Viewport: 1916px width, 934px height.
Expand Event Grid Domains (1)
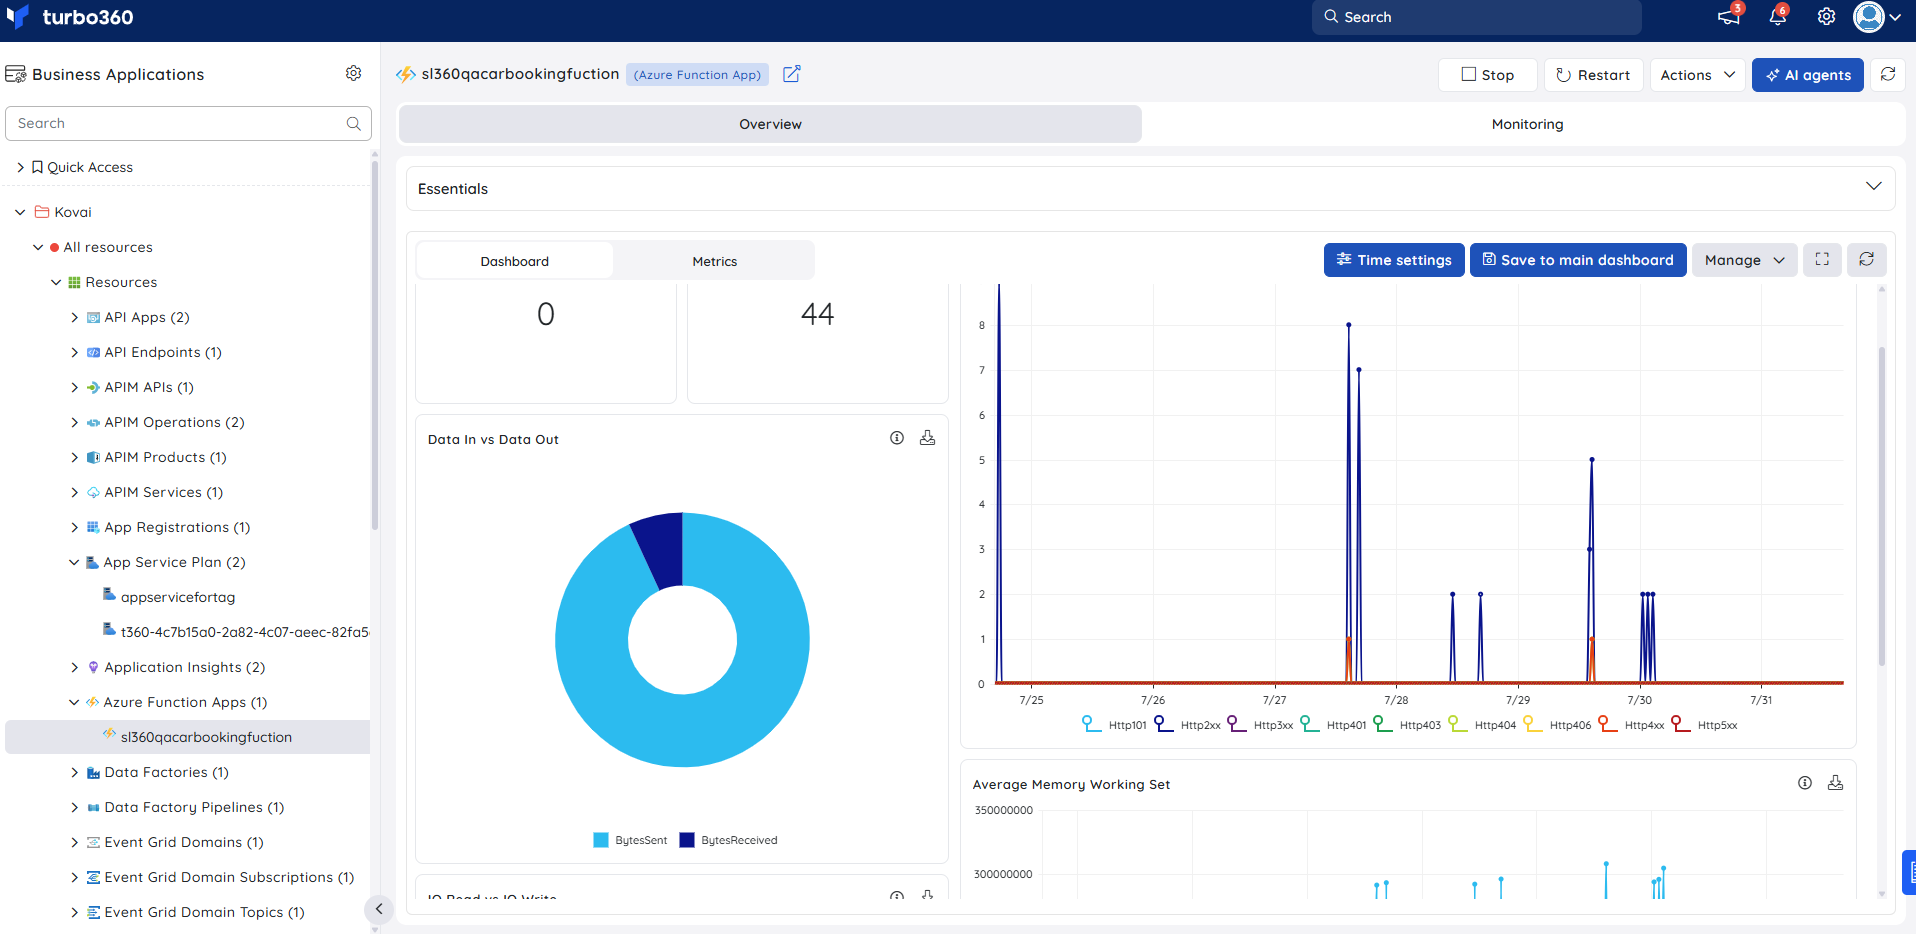[x=74, y=842]
